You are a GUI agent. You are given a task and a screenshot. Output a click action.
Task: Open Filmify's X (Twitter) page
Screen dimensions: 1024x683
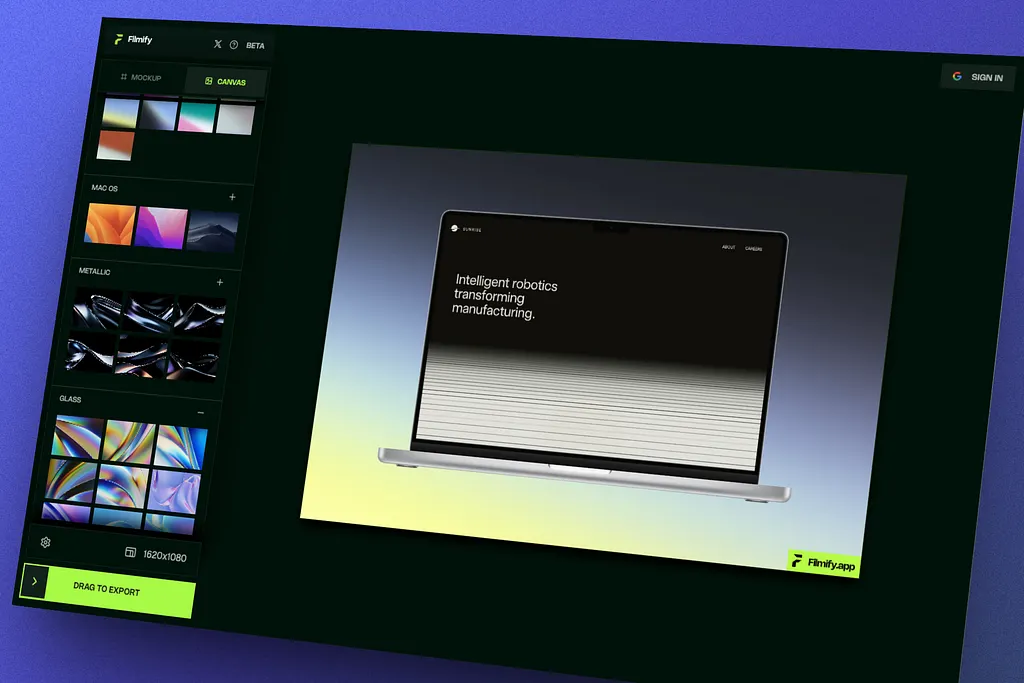click(x=217, y=43)
